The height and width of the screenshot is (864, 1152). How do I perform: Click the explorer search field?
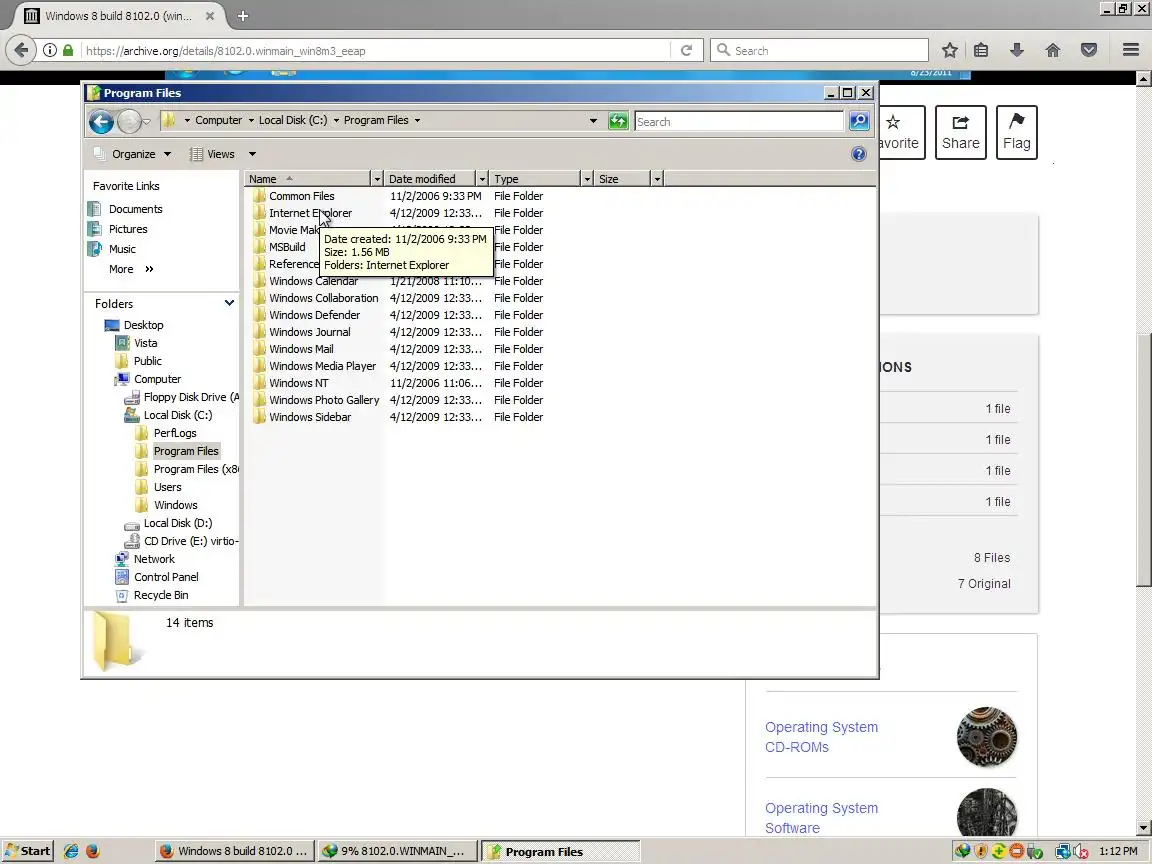[738, 121]
